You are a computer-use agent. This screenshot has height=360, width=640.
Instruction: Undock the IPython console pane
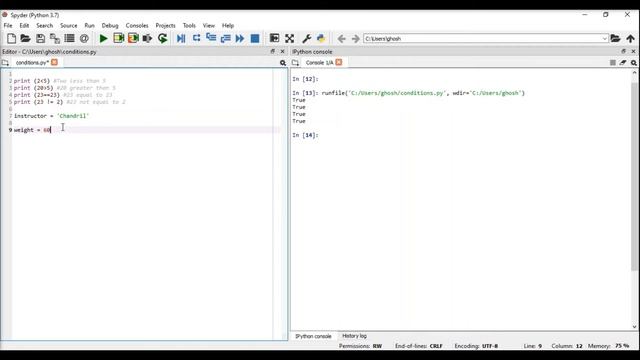point(623,51)
